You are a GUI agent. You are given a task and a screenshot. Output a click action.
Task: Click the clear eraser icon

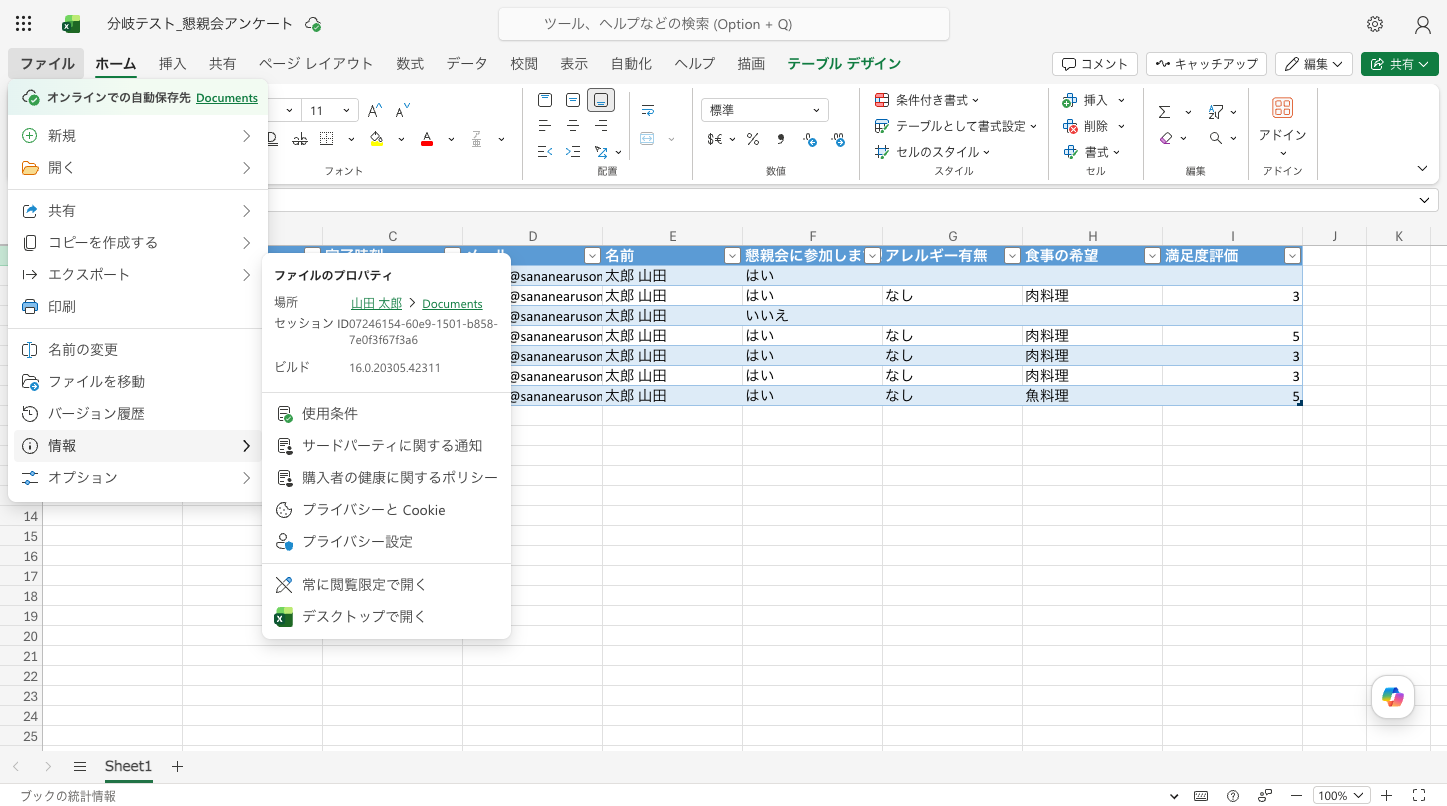[x=1166, y=138]
